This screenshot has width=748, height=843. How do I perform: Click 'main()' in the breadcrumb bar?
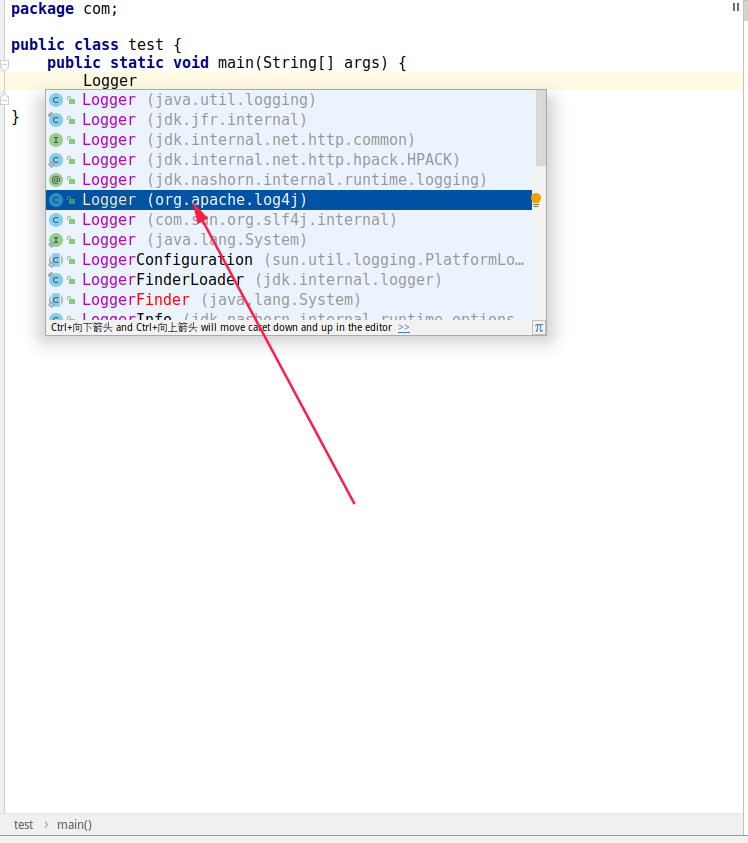[74, 825]
